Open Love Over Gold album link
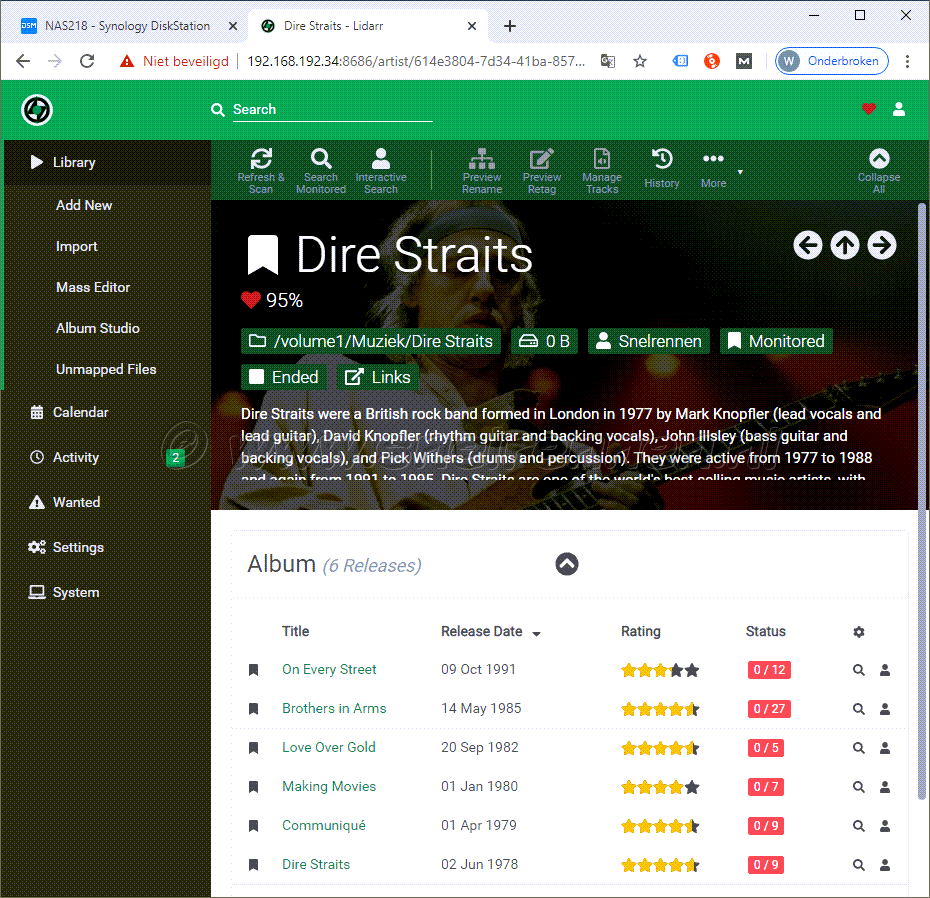 329,747
